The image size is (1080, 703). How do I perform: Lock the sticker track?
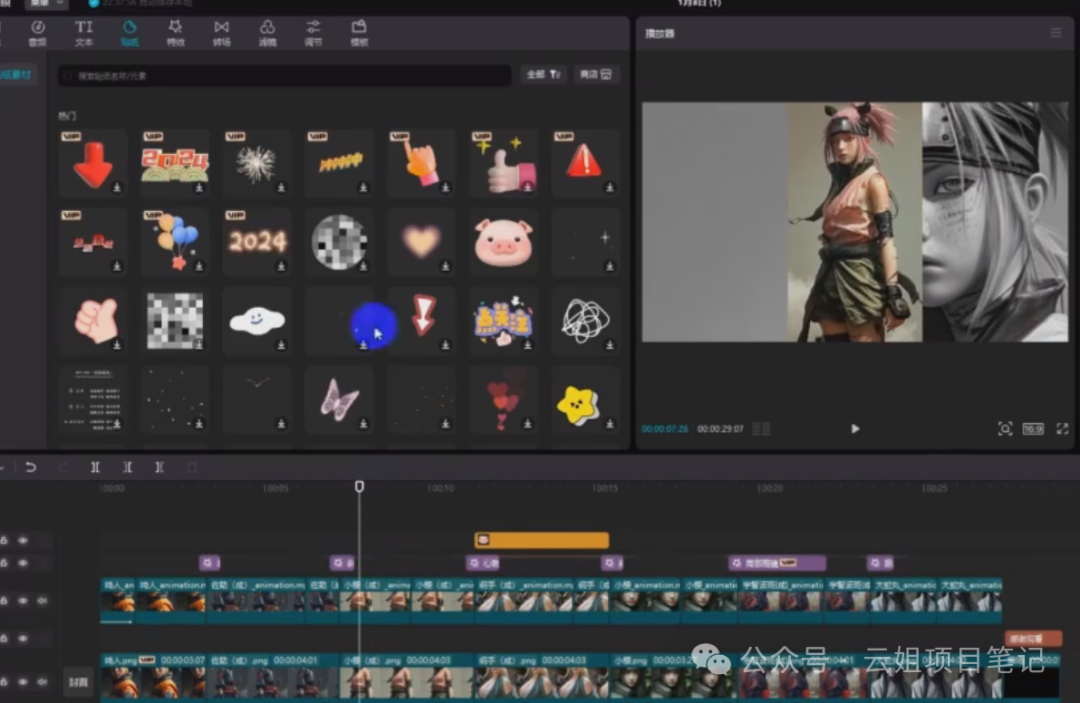click(x=4, y=541)
